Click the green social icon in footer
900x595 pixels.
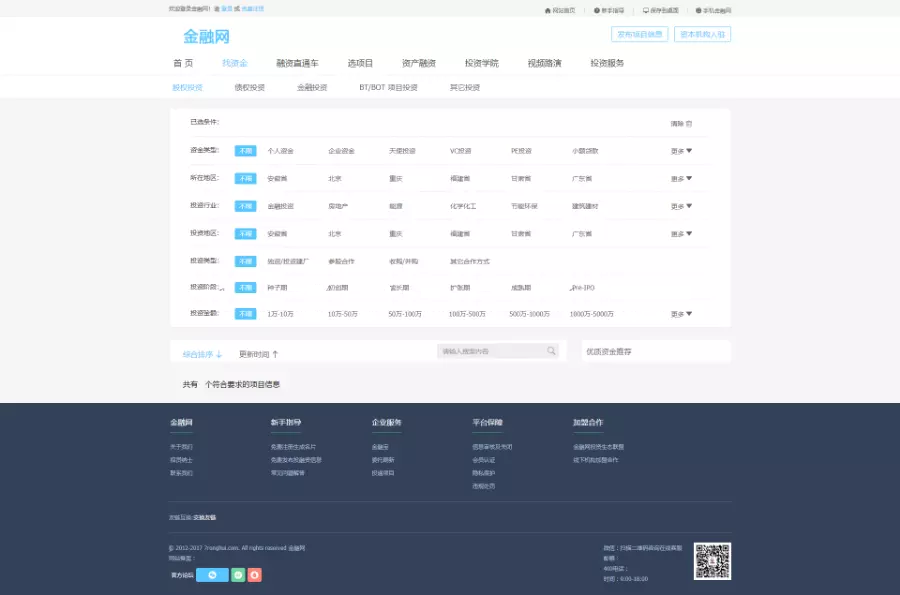point(238,574)
